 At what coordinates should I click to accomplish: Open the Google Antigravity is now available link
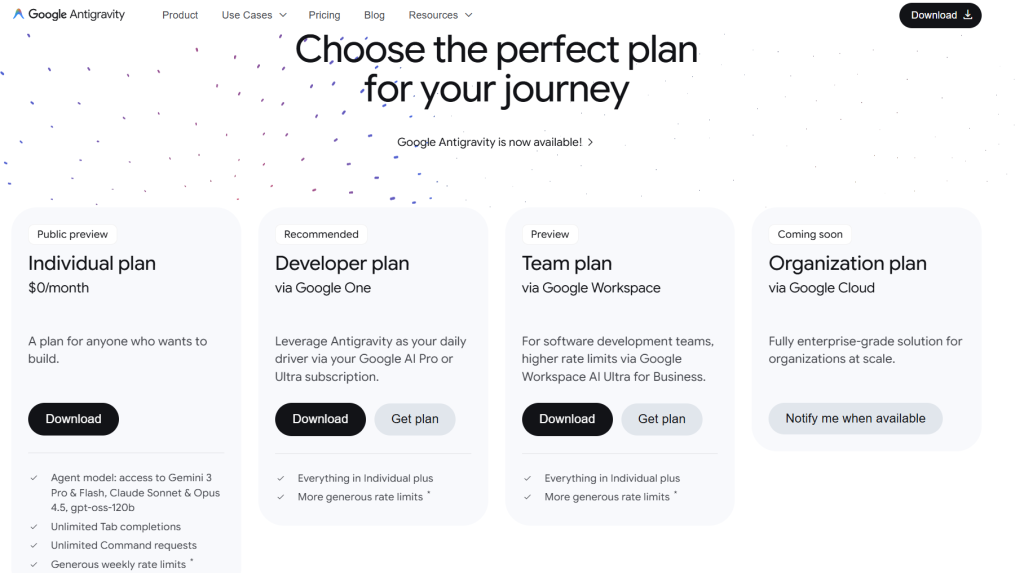[x=489, y=142]
